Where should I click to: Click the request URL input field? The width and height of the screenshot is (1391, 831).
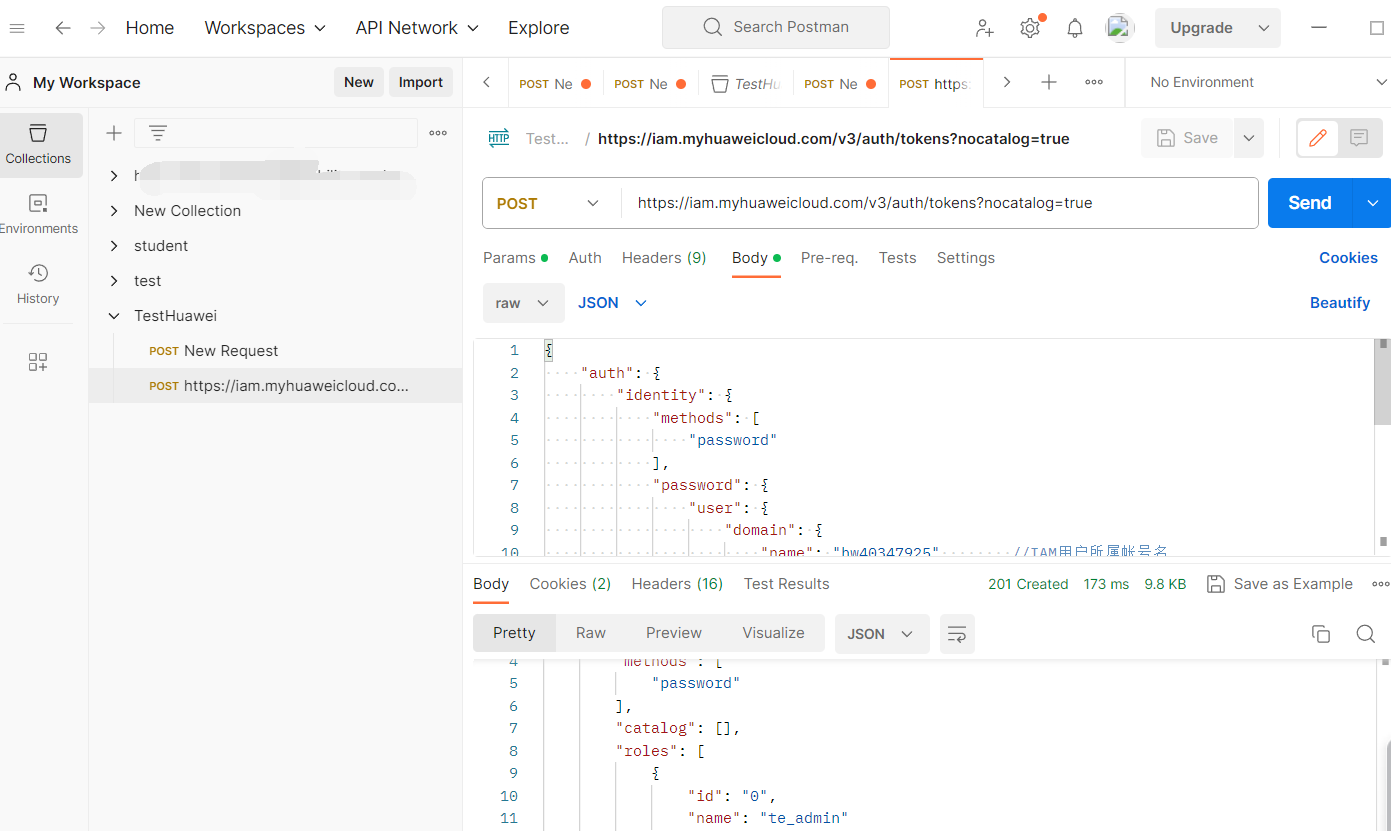coord(939,203)
